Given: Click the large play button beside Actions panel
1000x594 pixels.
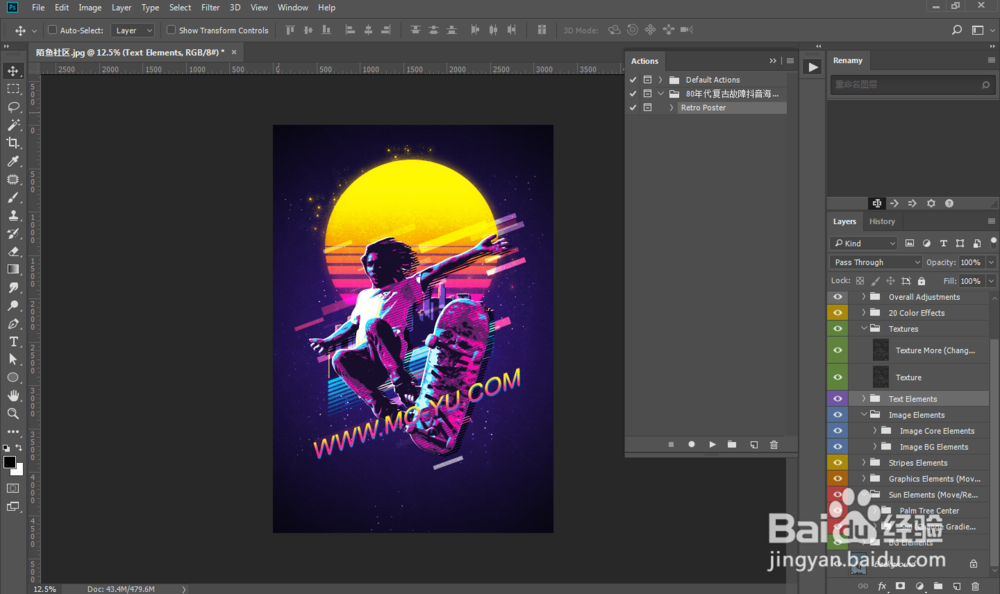Looking at the screenshot, I should pos(812,67).
